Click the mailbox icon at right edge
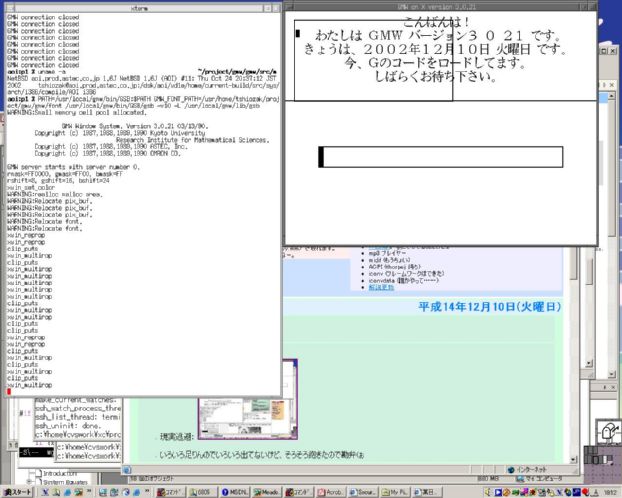The image size is (622, 498). click(609, 433)
